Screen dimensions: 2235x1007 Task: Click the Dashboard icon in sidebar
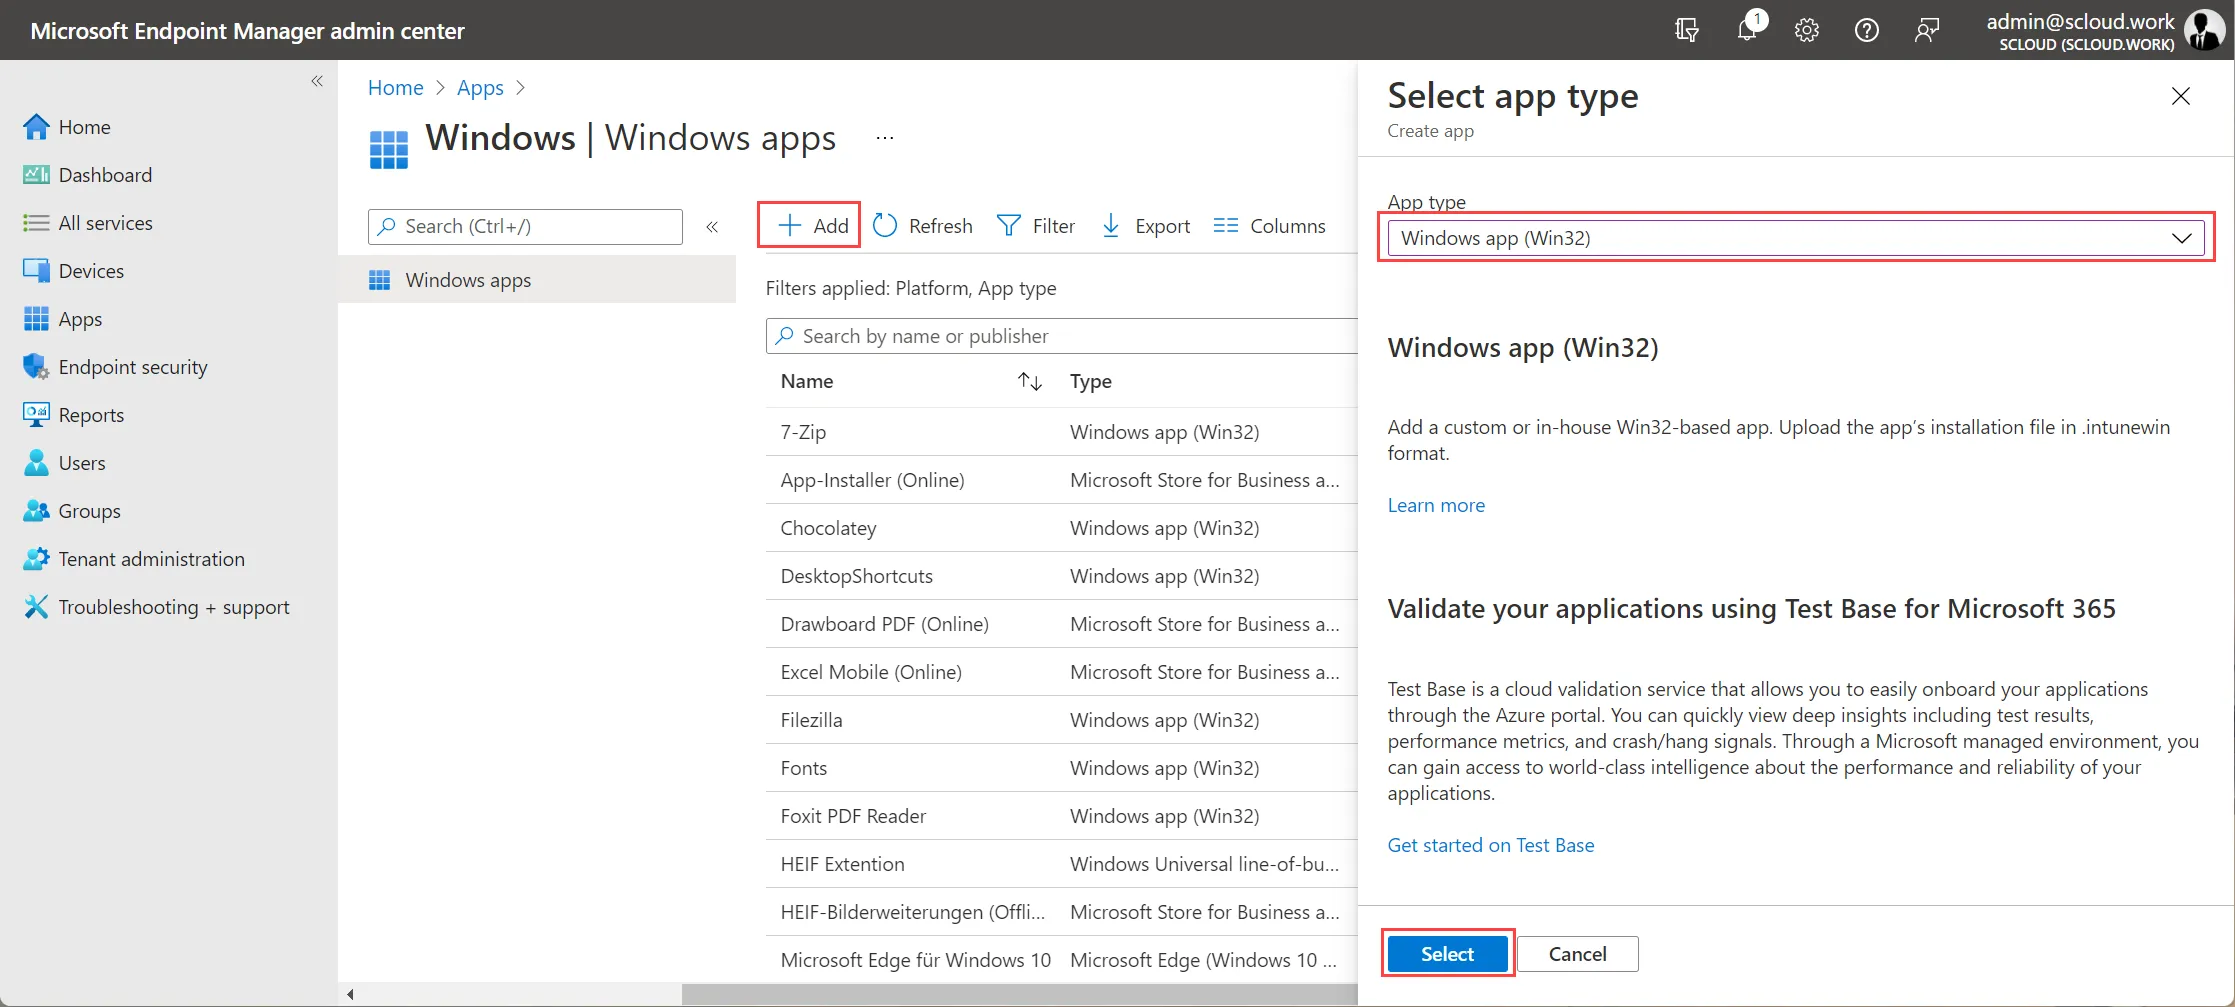[36, 175]
